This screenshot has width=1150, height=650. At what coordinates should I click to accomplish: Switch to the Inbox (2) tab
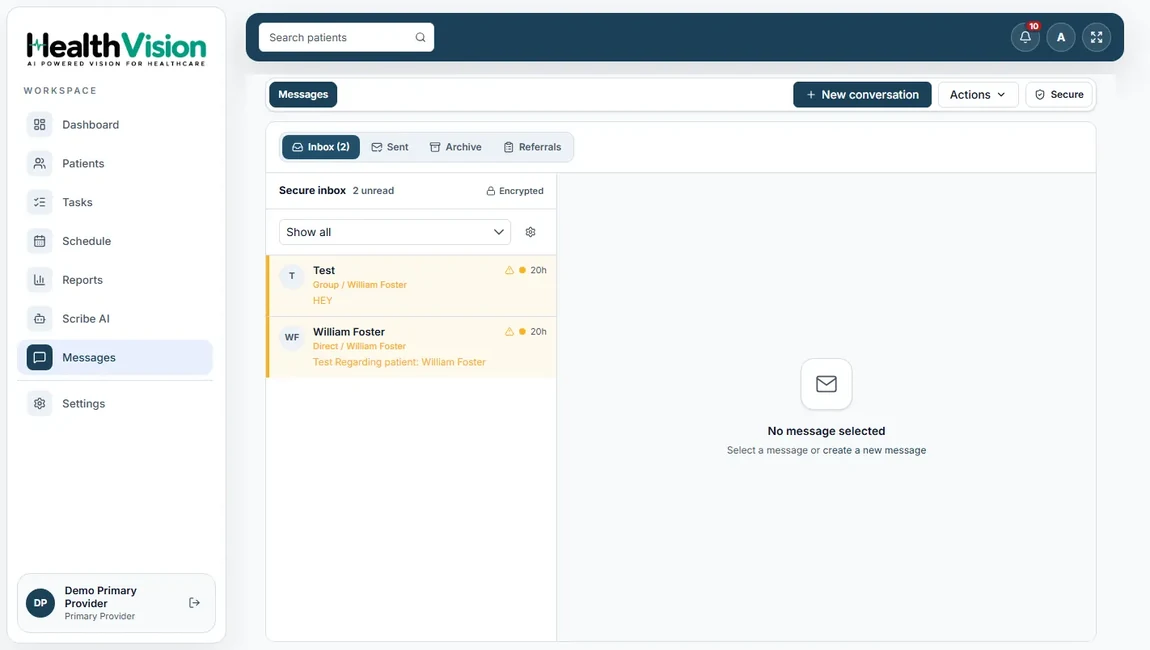point(321,147)
